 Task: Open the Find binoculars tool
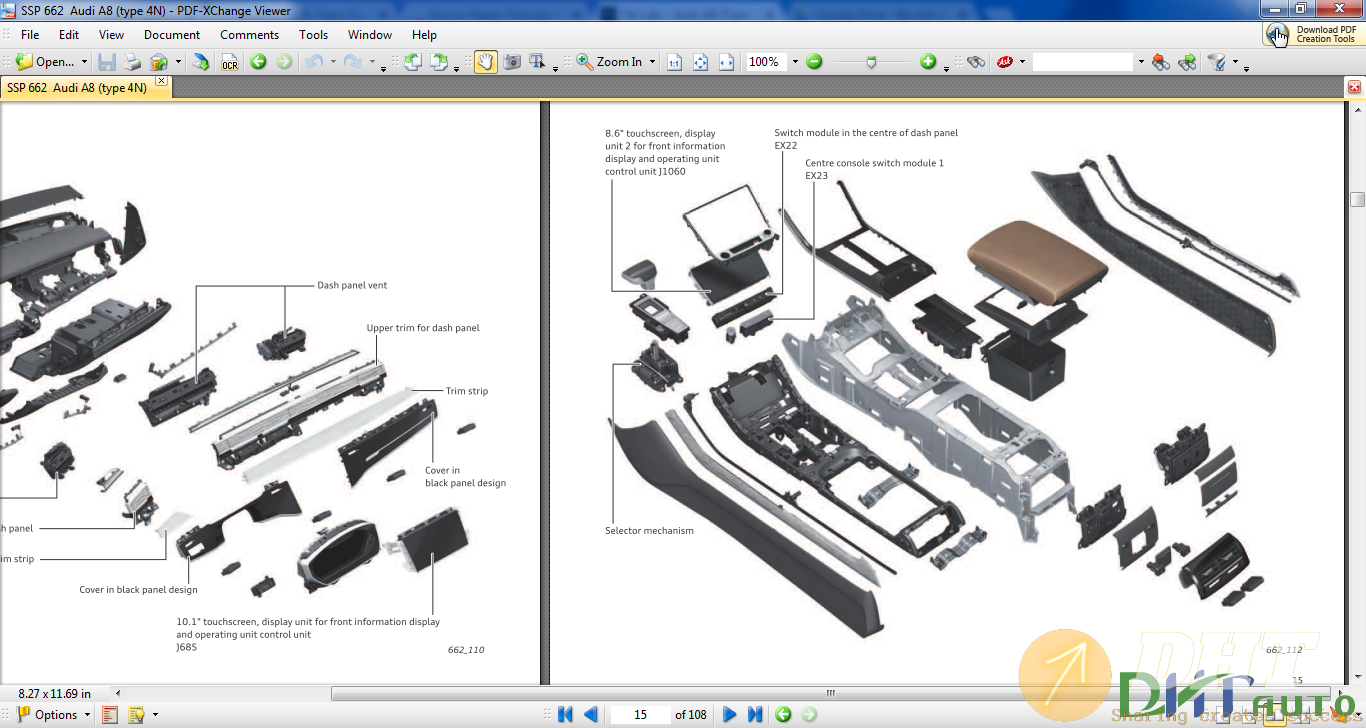976,62
